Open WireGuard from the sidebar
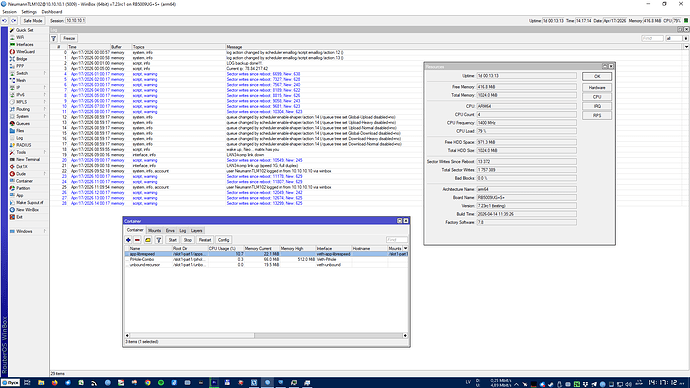This screenshot has height=388, width=690. (25, 51)
